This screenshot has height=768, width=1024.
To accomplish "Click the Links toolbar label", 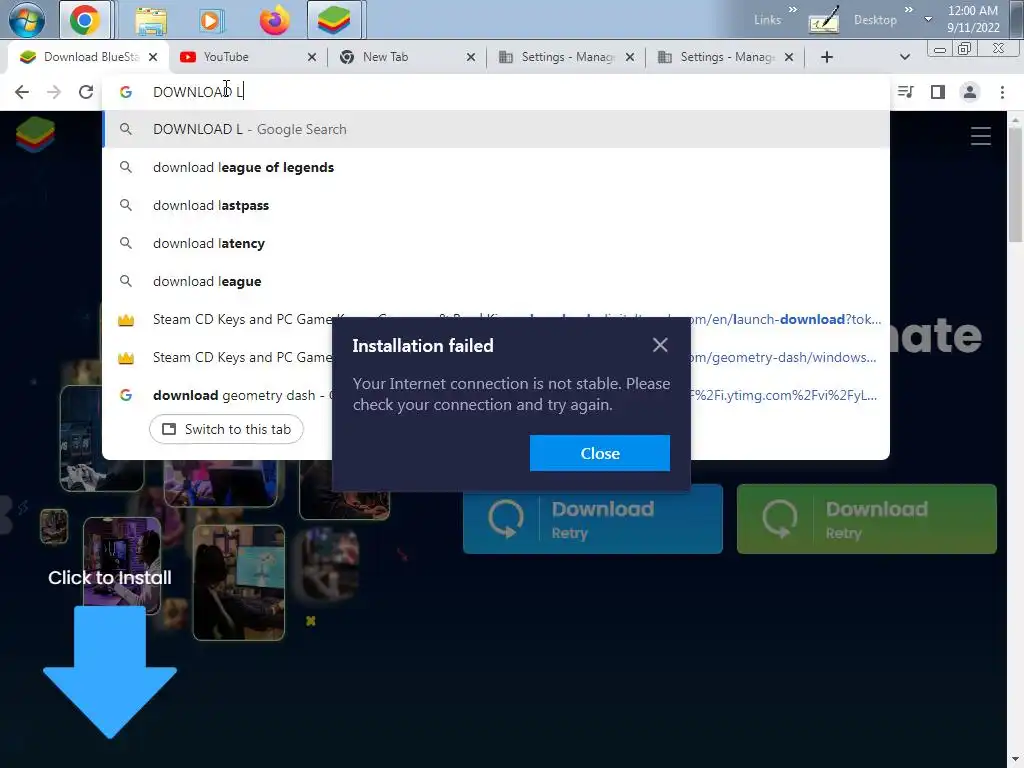I will [767, 20].
